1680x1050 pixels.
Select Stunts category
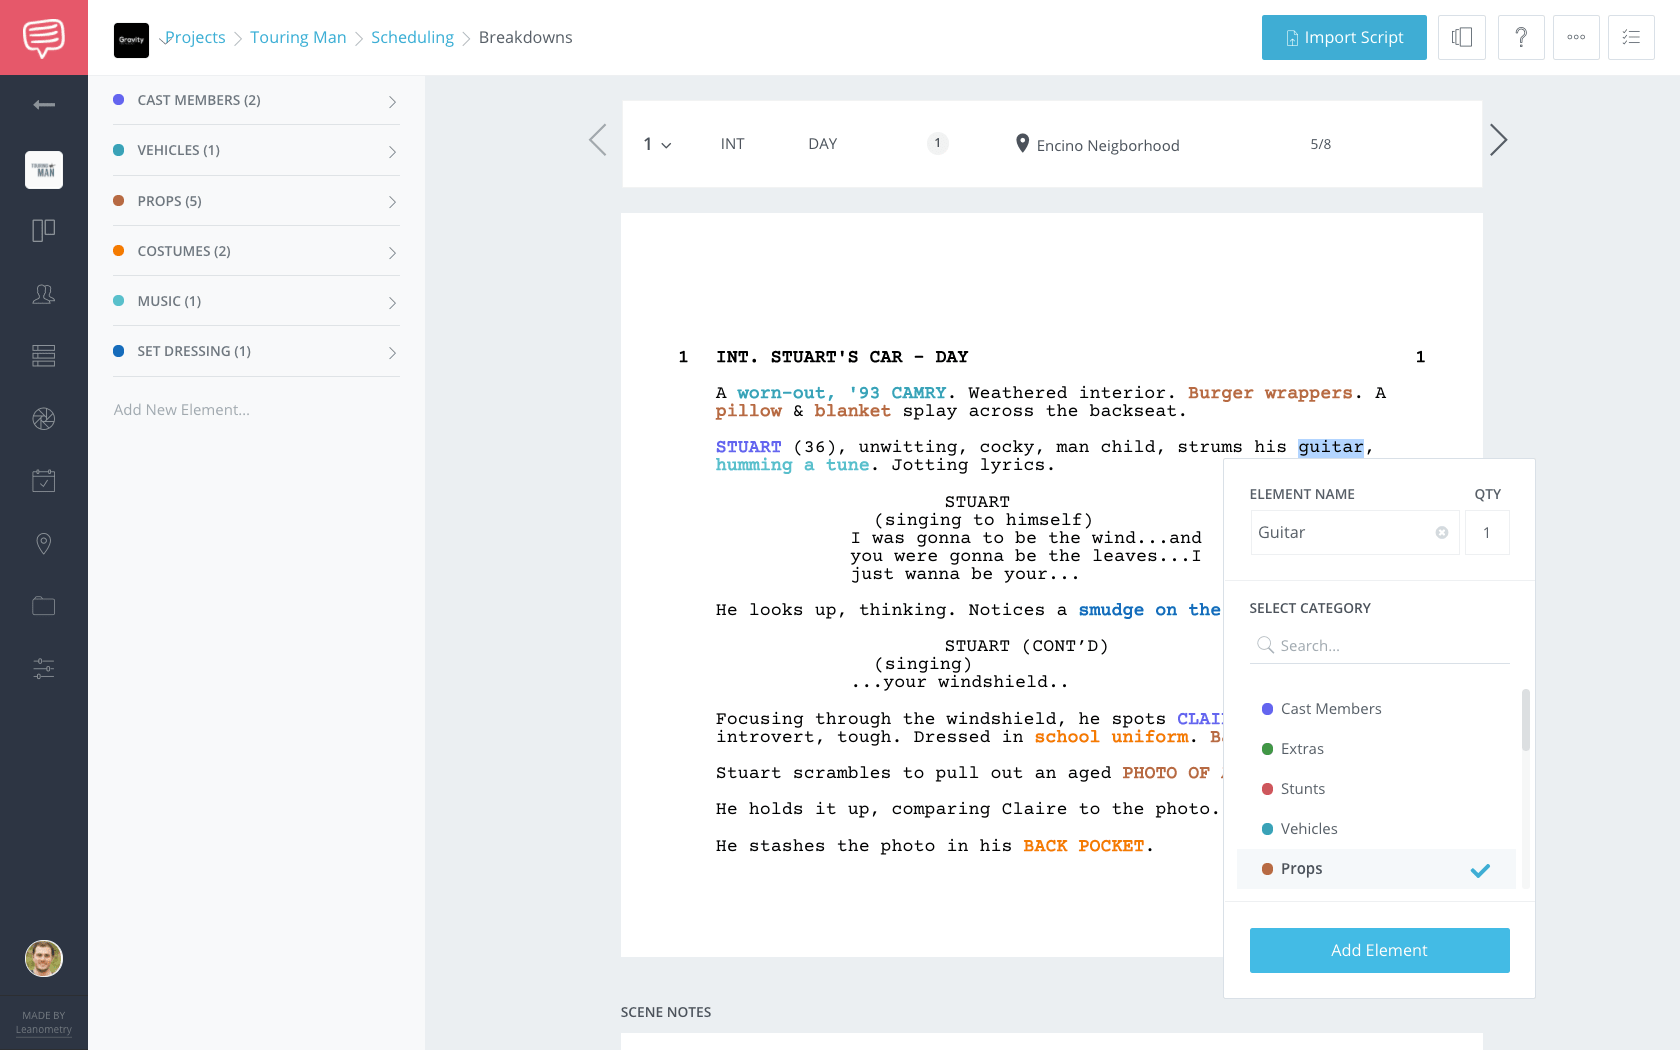click(x=1376, y=789)
